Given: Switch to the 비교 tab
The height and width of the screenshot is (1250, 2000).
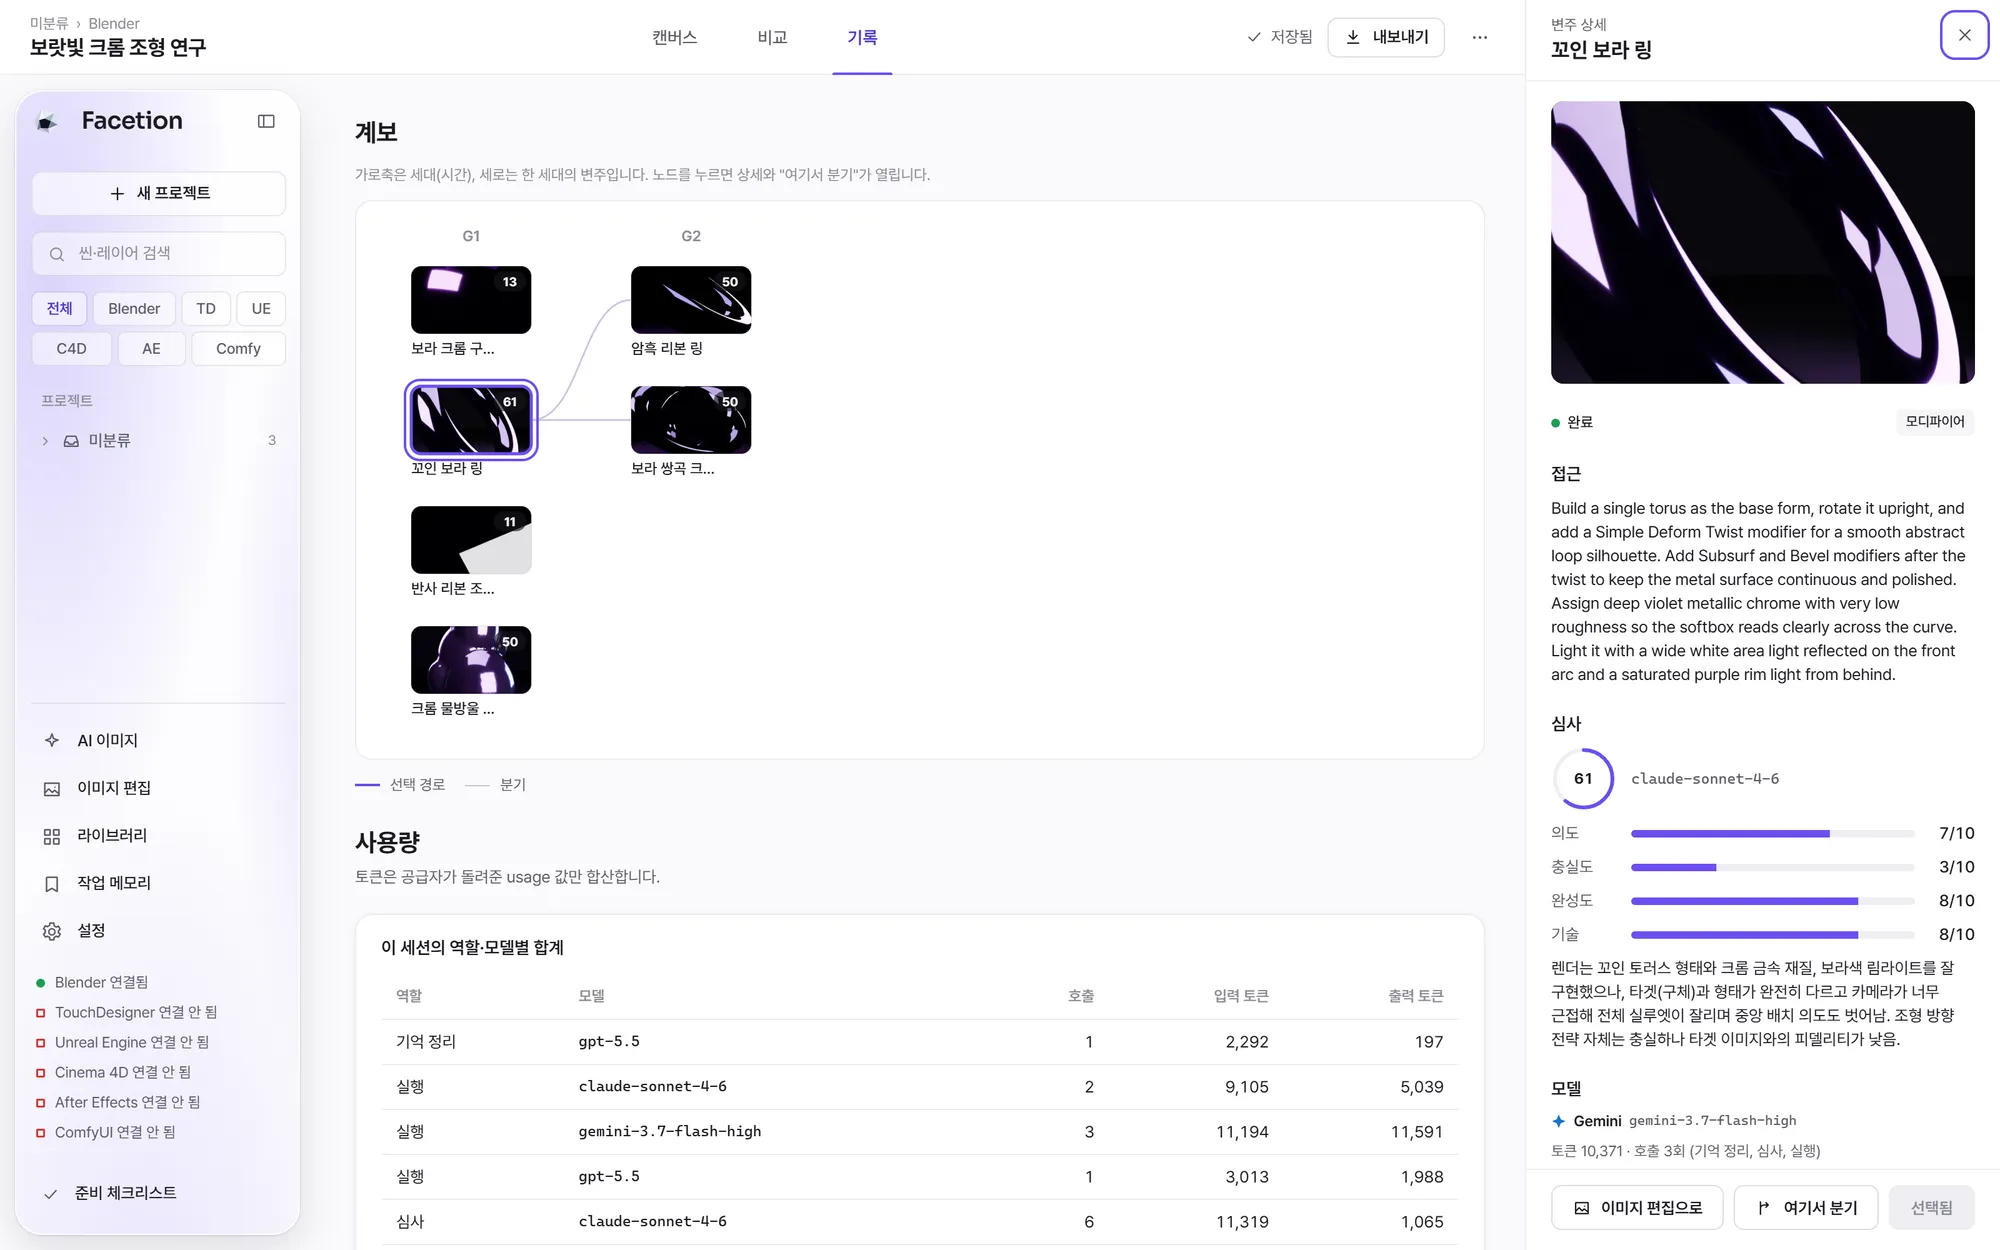Looking at the screenshot, I should tap(772, 37).
